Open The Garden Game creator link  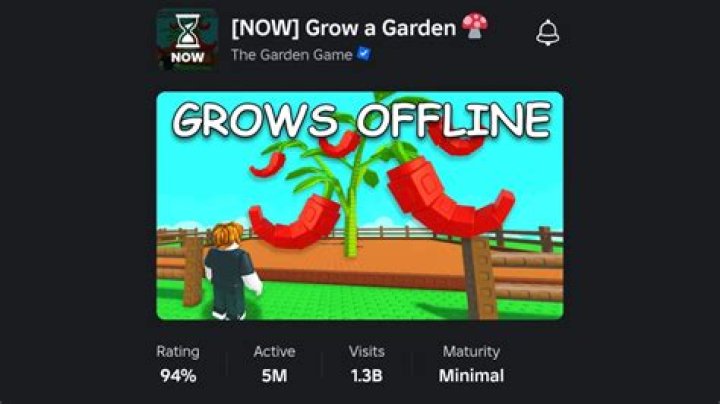pyautogui.click(x=292, y=55)
